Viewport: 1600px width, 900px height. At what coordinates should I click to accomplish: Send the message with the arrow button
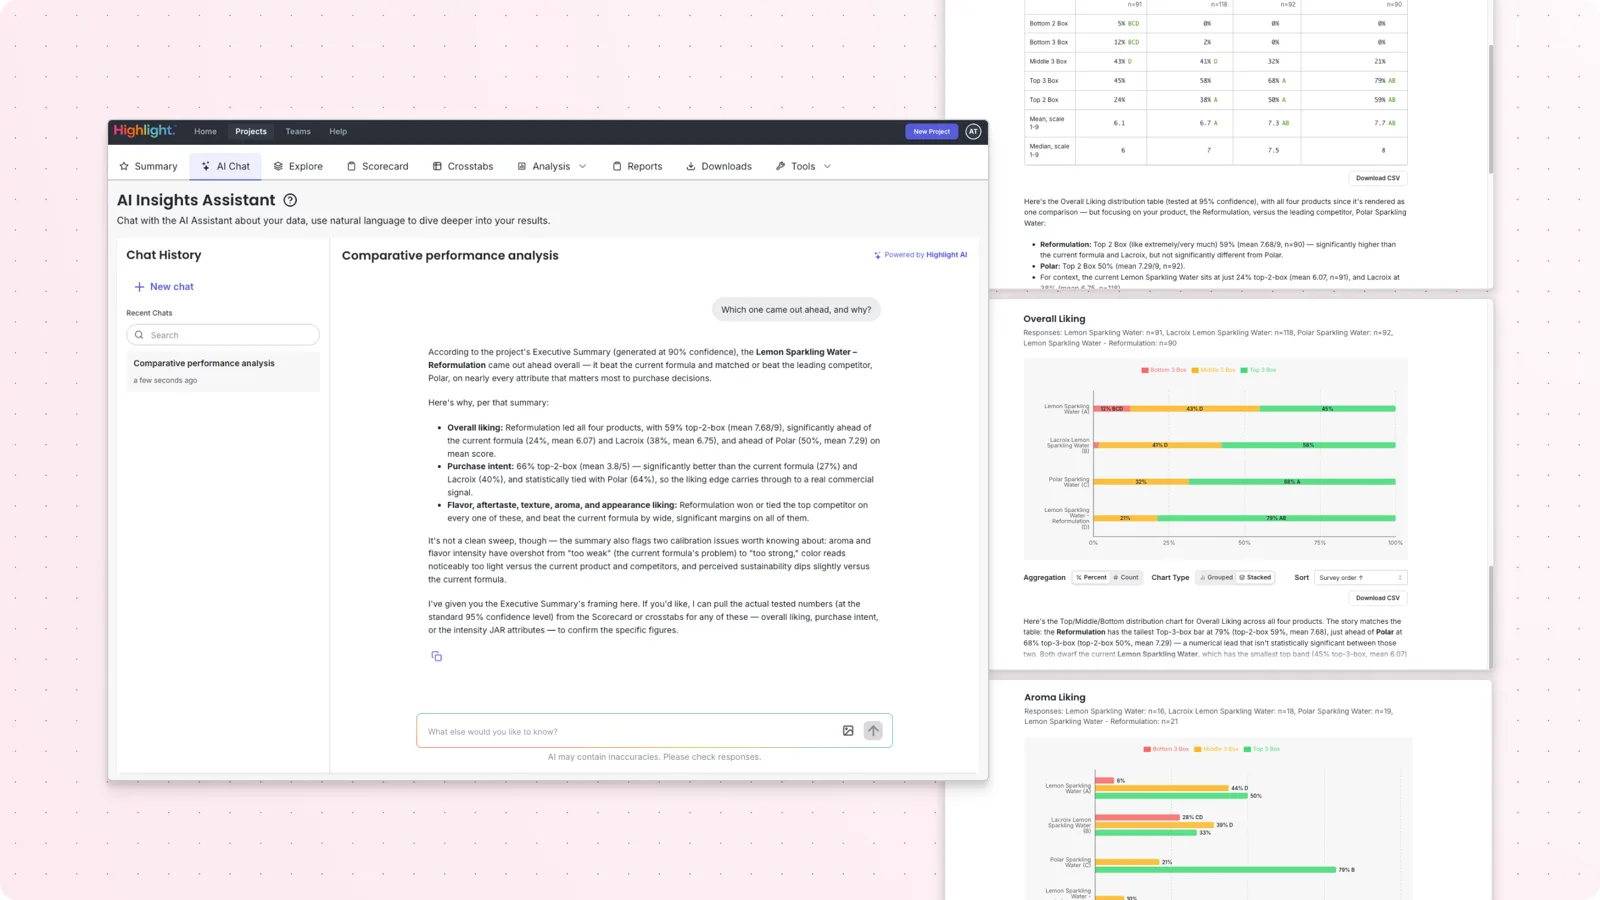click(873, 731)
